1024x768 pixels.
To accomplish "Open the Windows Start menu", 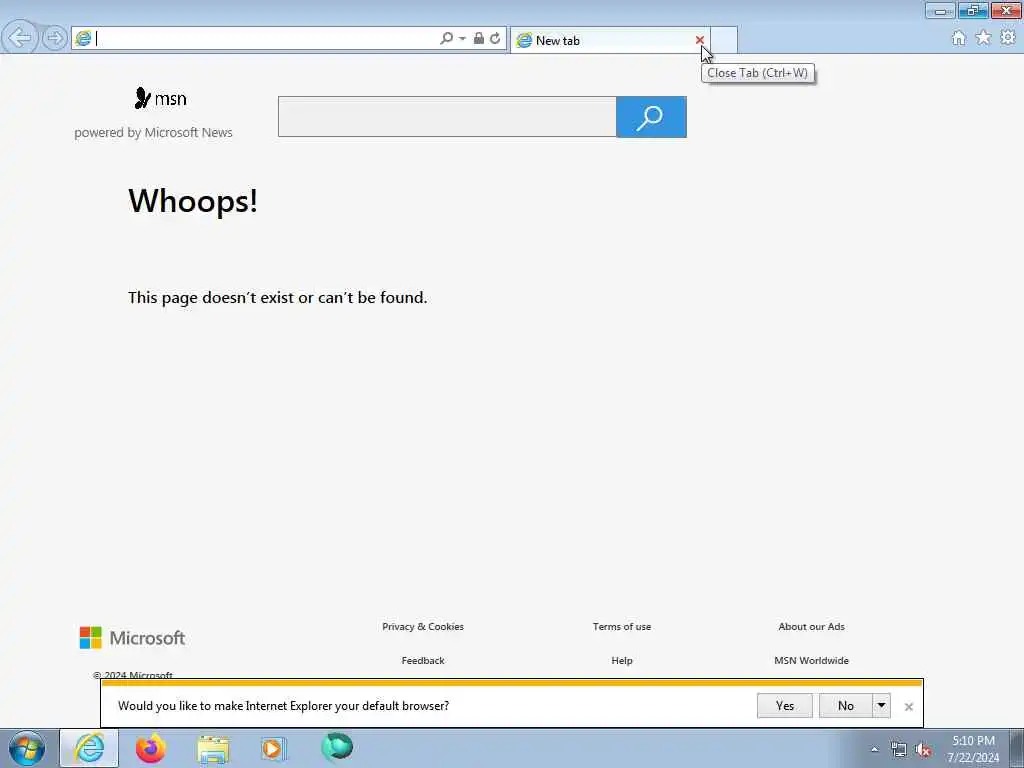I will pos(27,748).
